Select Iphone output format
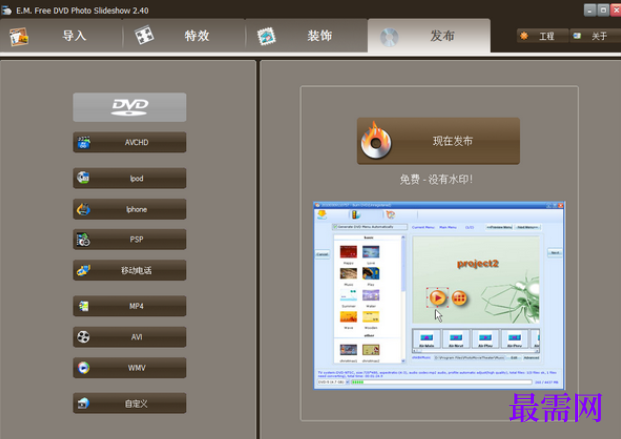Screen dimensions: 621x439 130,209
